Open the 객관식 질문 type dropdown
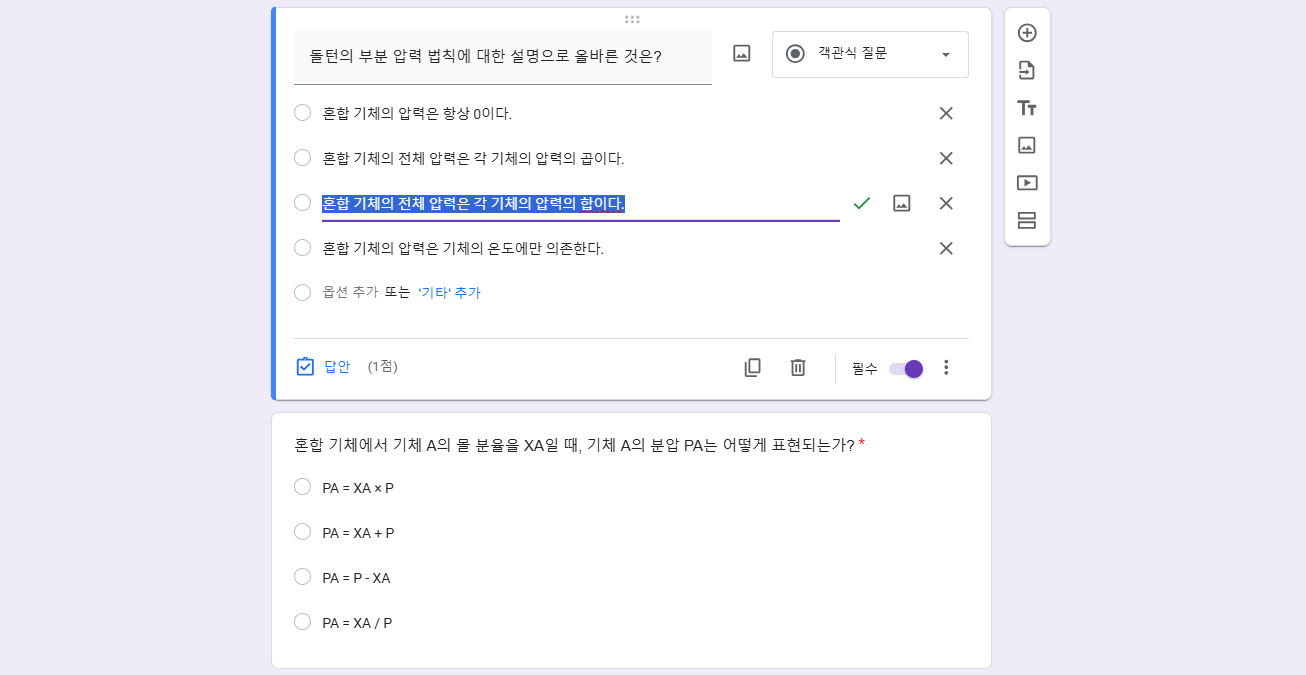 coord(870,54)
